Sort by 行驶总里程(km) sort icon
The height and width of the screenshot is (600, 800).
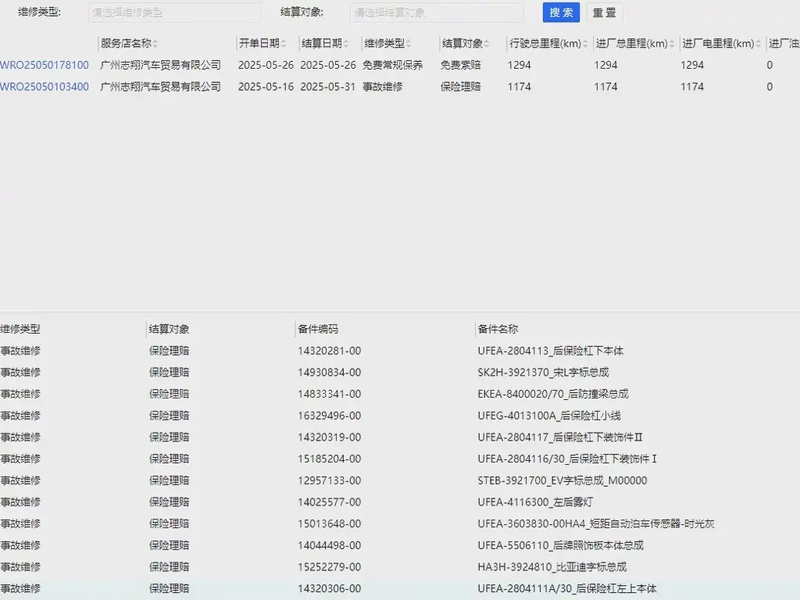click(585, 44)
